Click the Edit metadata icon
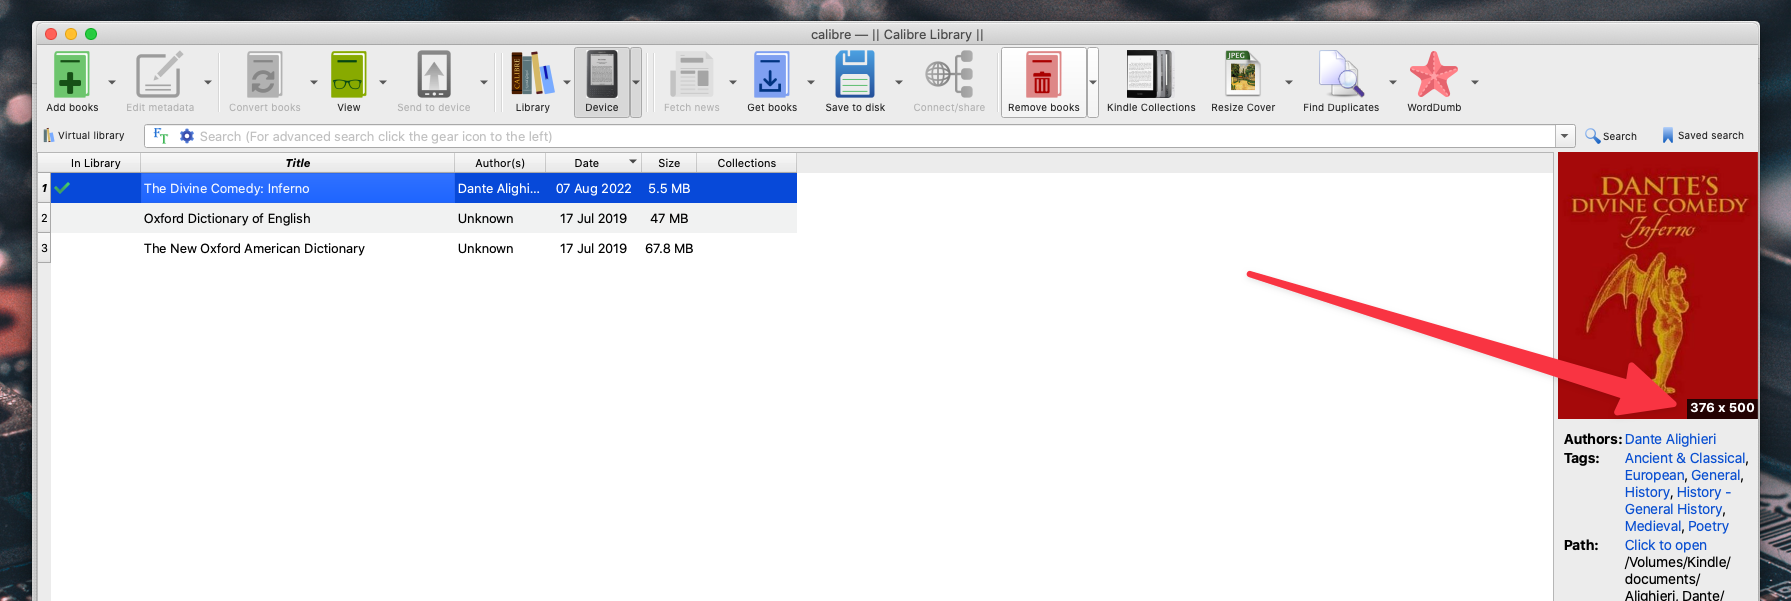 click(159, 75)
